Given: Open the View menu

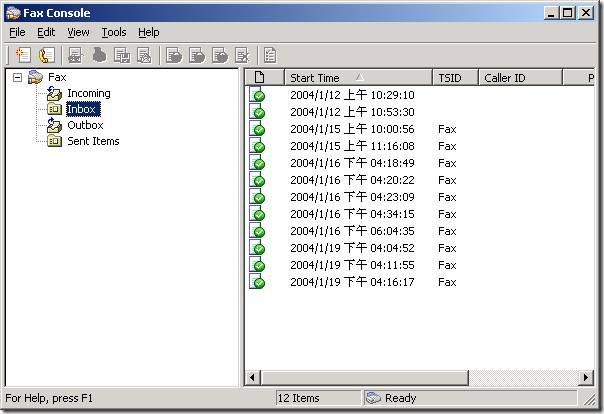Looking at the screenshot, I should [78, 32].
